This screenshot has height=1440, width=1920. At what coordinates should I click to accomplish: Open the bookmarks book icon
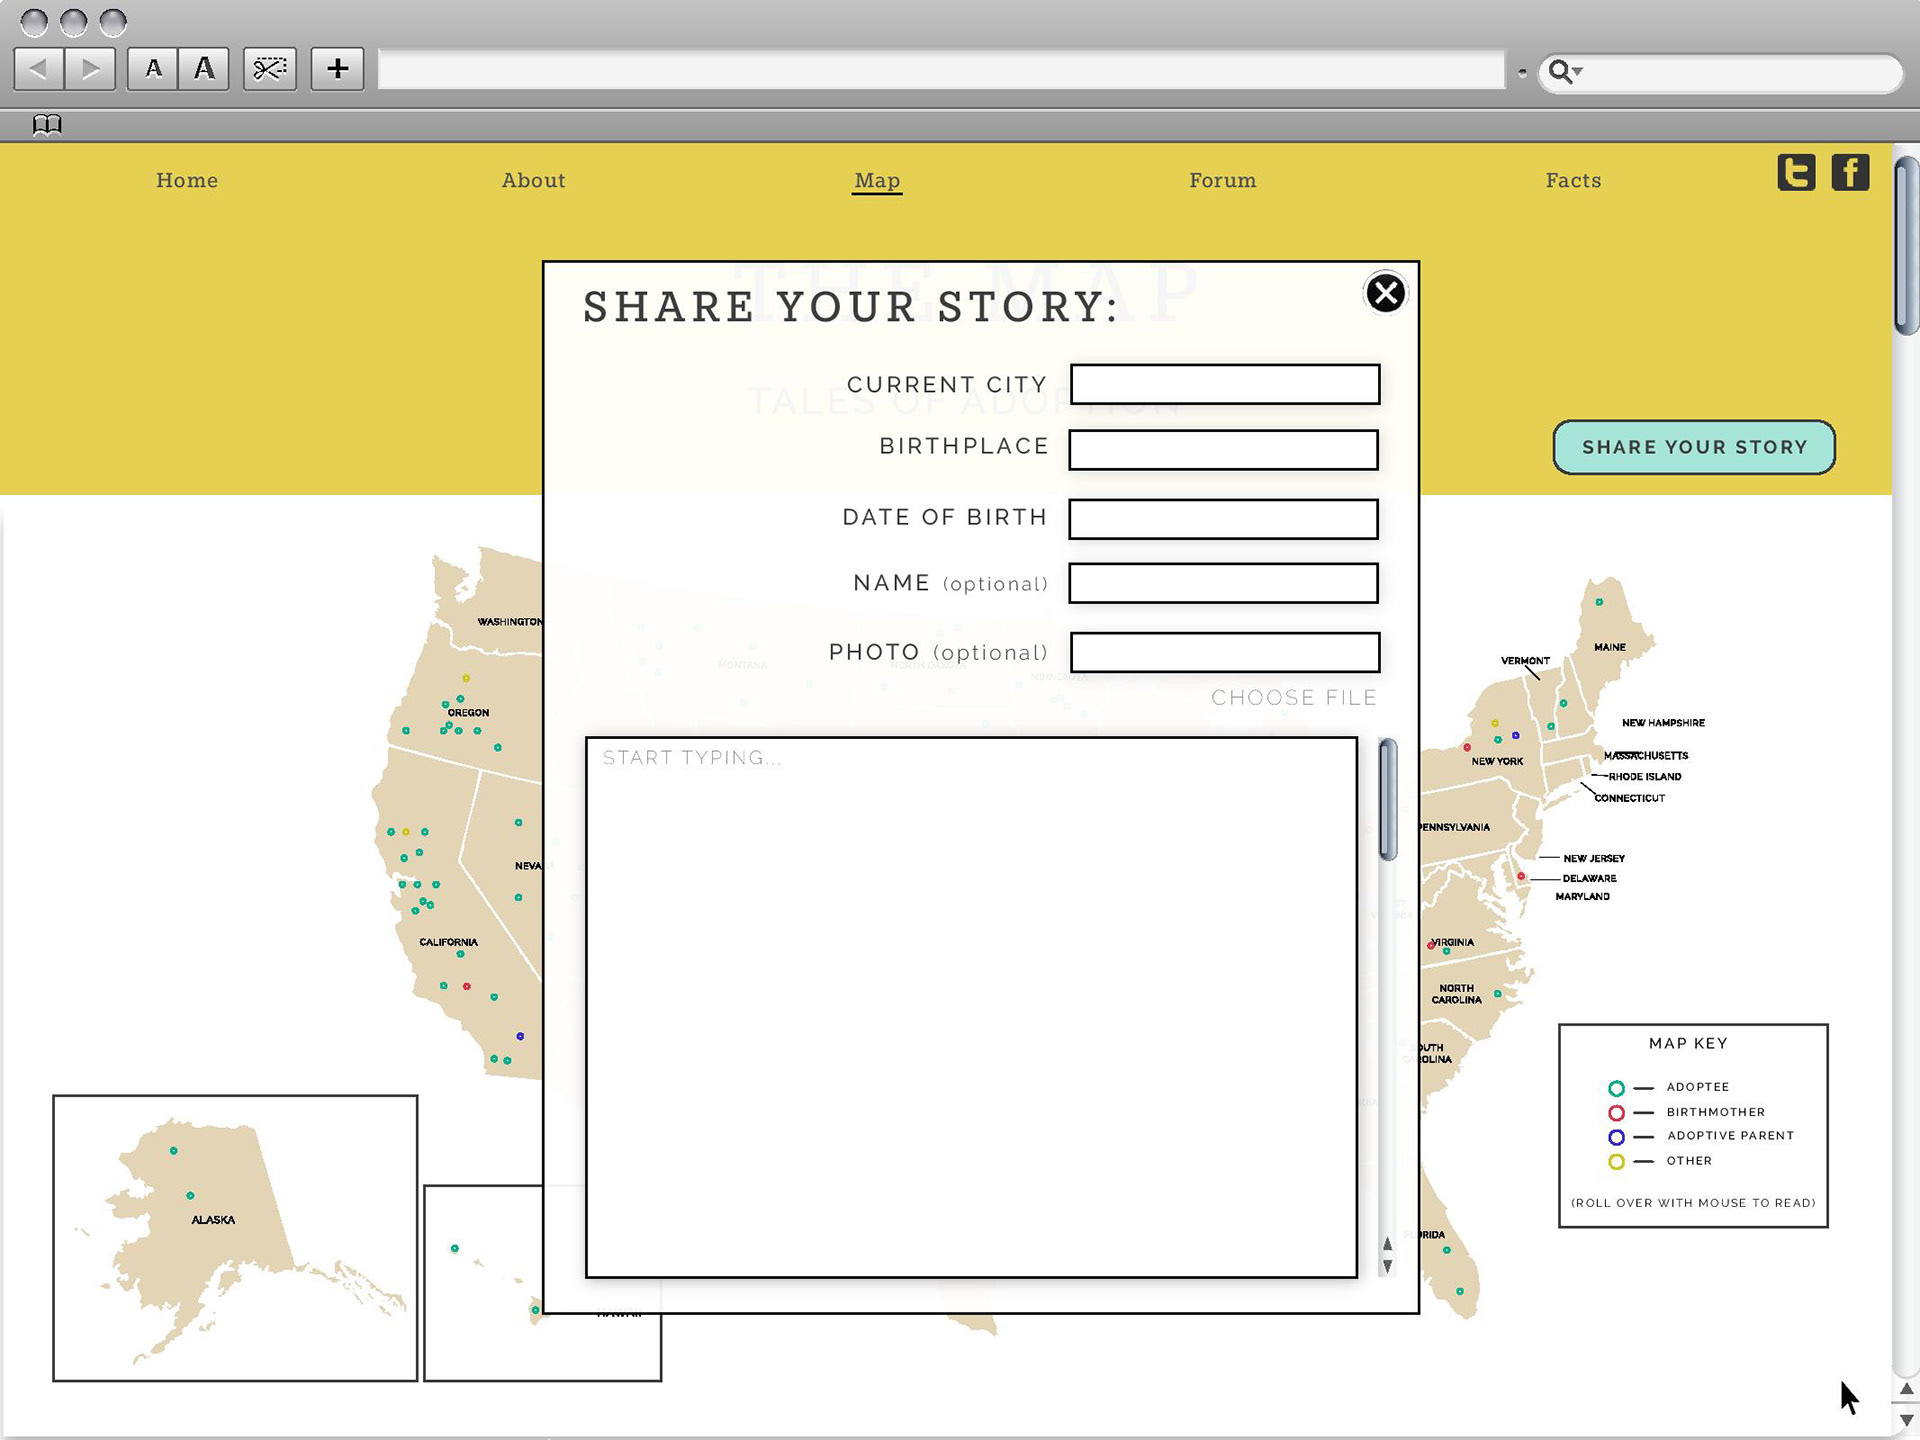click(x=47, y=125)
